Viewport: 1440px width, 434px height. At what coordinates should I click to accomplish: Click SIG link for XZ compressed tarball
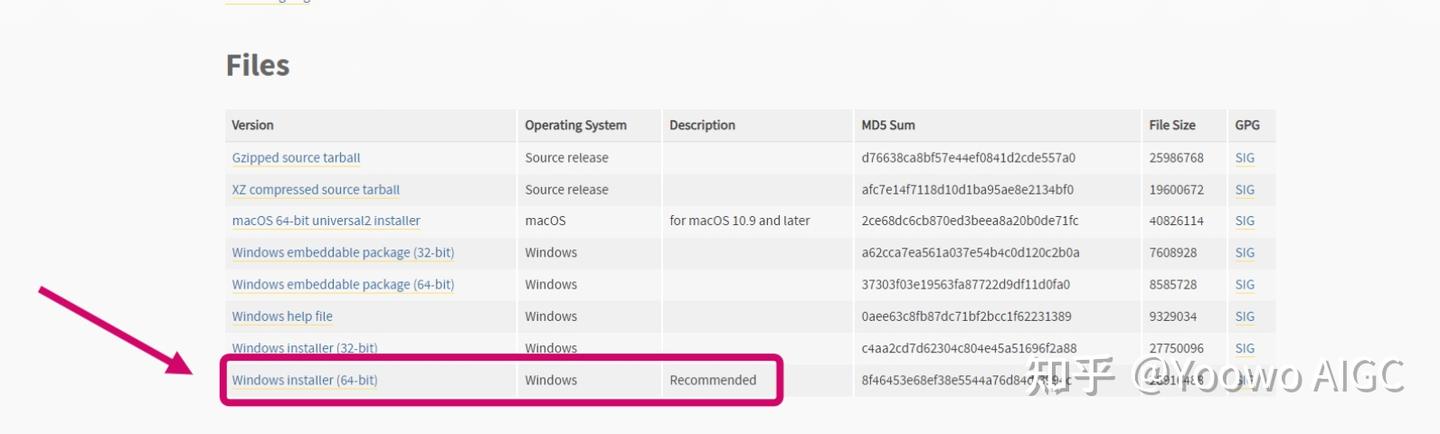click(1244, 190)
